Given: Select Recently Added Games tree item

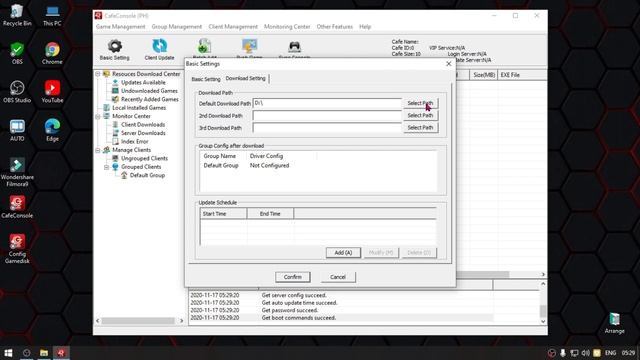Looking at the screenshot, I should 149,99.
